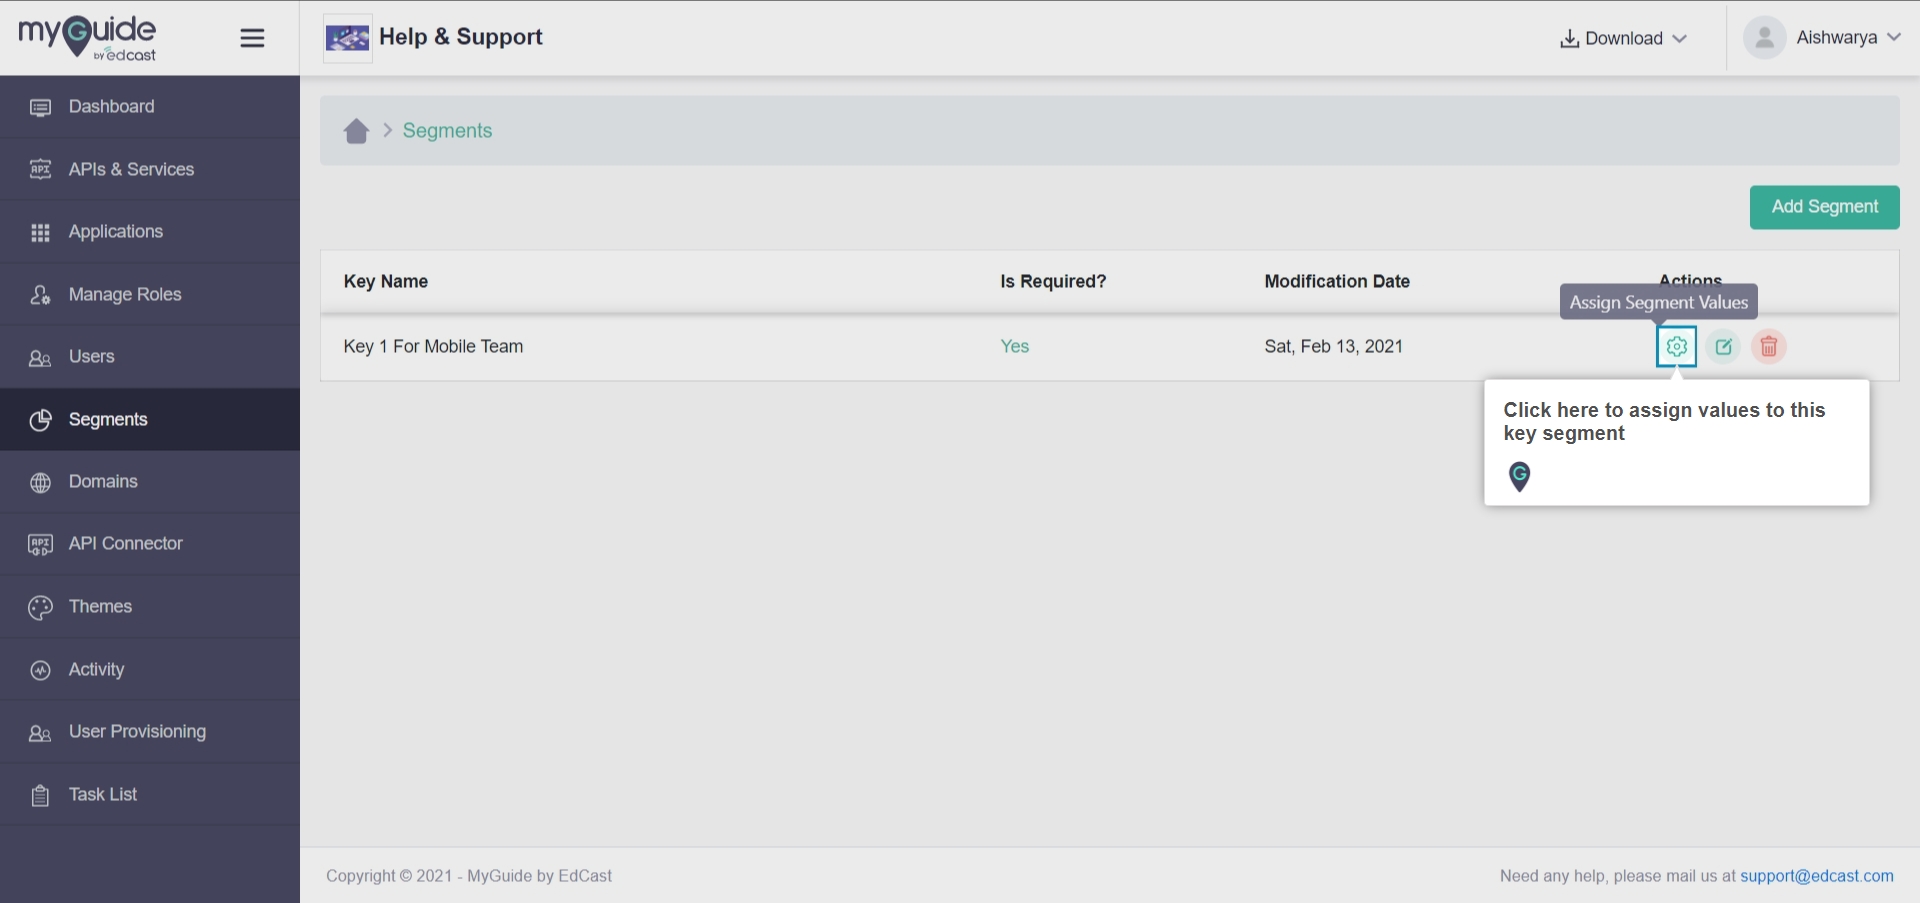Click the user avatar icon

coord(1764,38)
